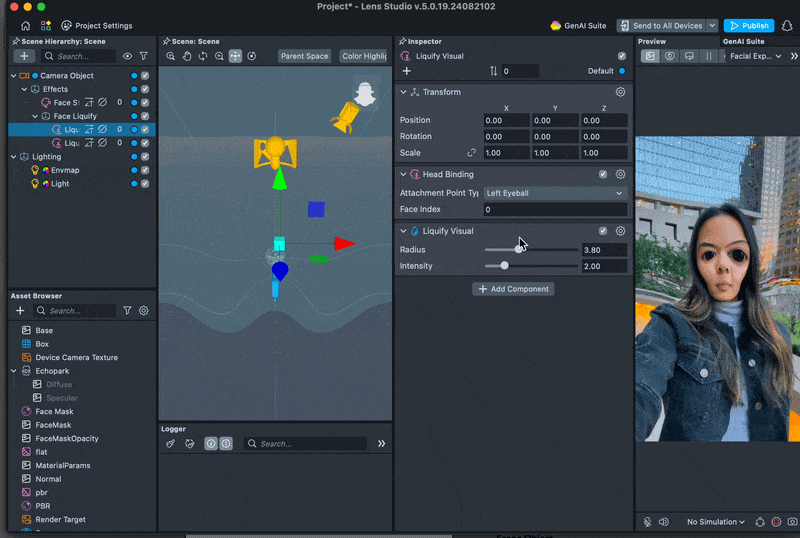Click the Add Component button

pyautogui.click(x=513, y=289)
